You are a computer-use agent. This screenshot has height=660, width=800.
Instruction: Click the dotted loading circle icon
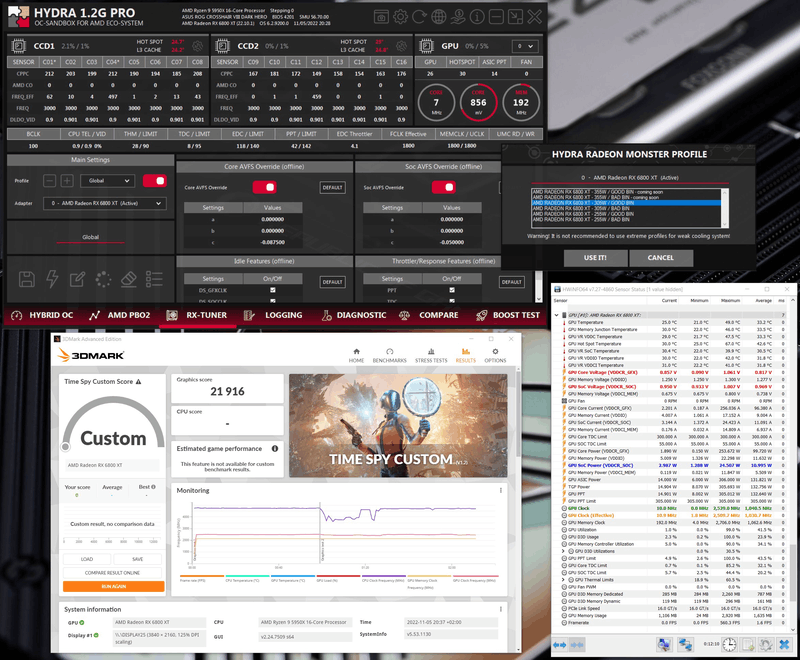coord(103,279)
